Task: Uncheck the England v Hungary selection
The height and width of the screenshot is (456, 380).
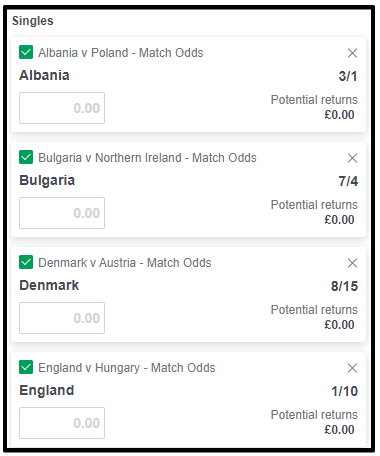Action: [x=26, y=367]
